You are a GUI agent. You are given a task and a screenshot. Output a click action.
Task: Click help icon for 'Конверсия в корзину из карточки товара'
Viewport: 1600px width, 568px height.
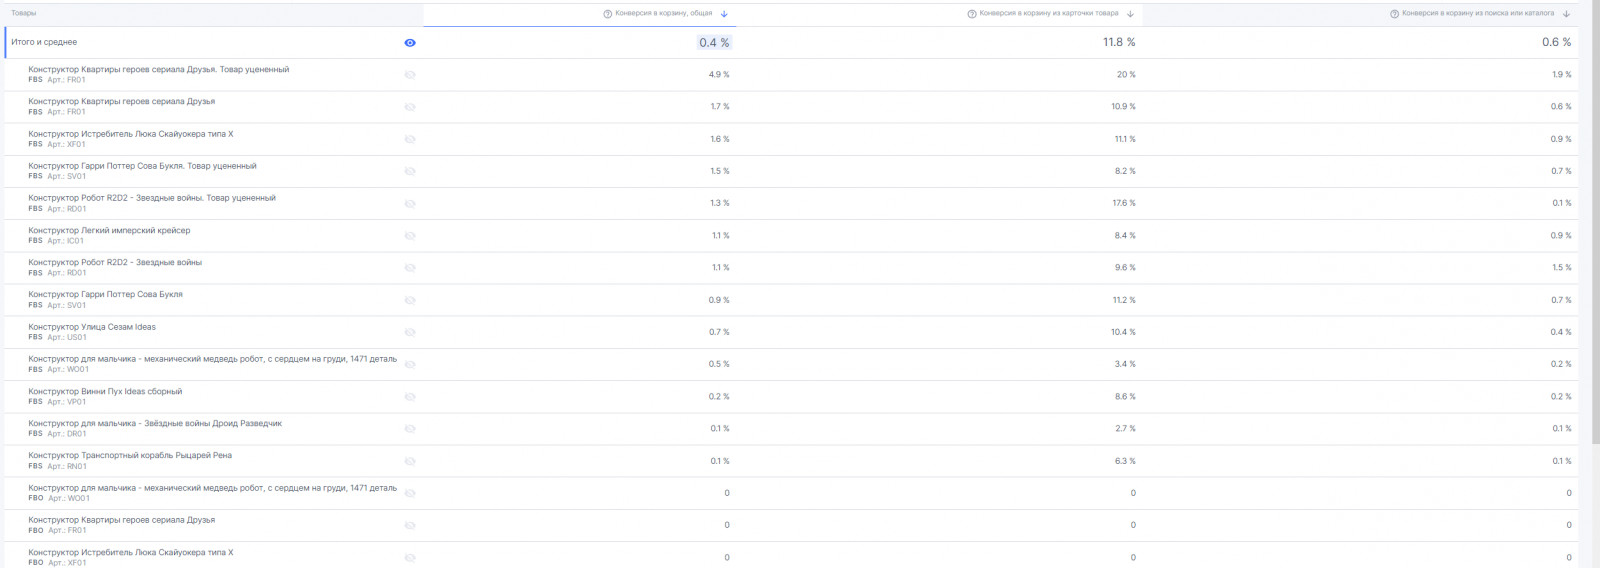point(972,14)
